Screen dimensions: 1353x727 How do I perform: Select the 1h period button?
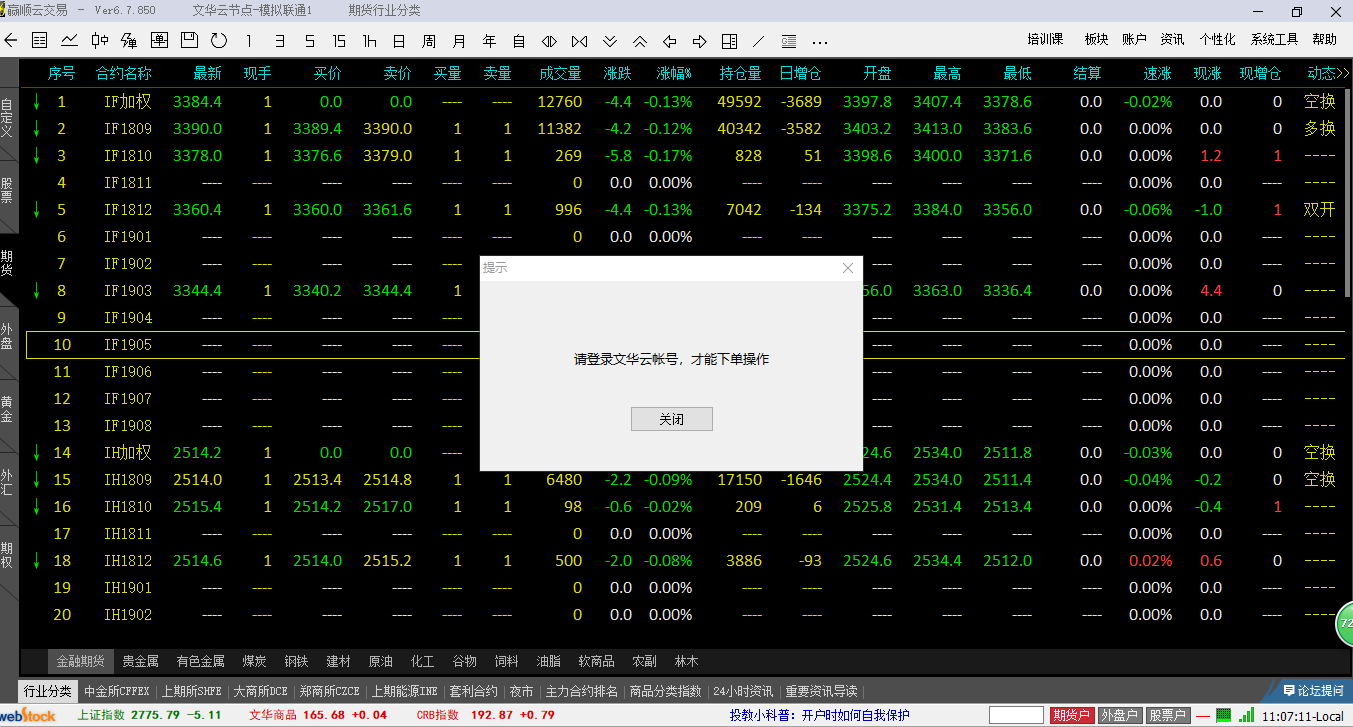click(x=370, y=41)
